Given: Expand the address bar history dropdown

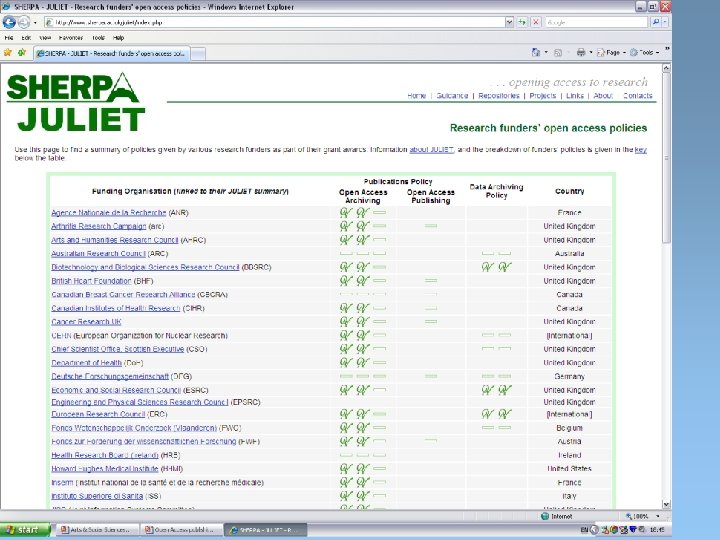Looking at the screenshot, I should tap(509, 22).
